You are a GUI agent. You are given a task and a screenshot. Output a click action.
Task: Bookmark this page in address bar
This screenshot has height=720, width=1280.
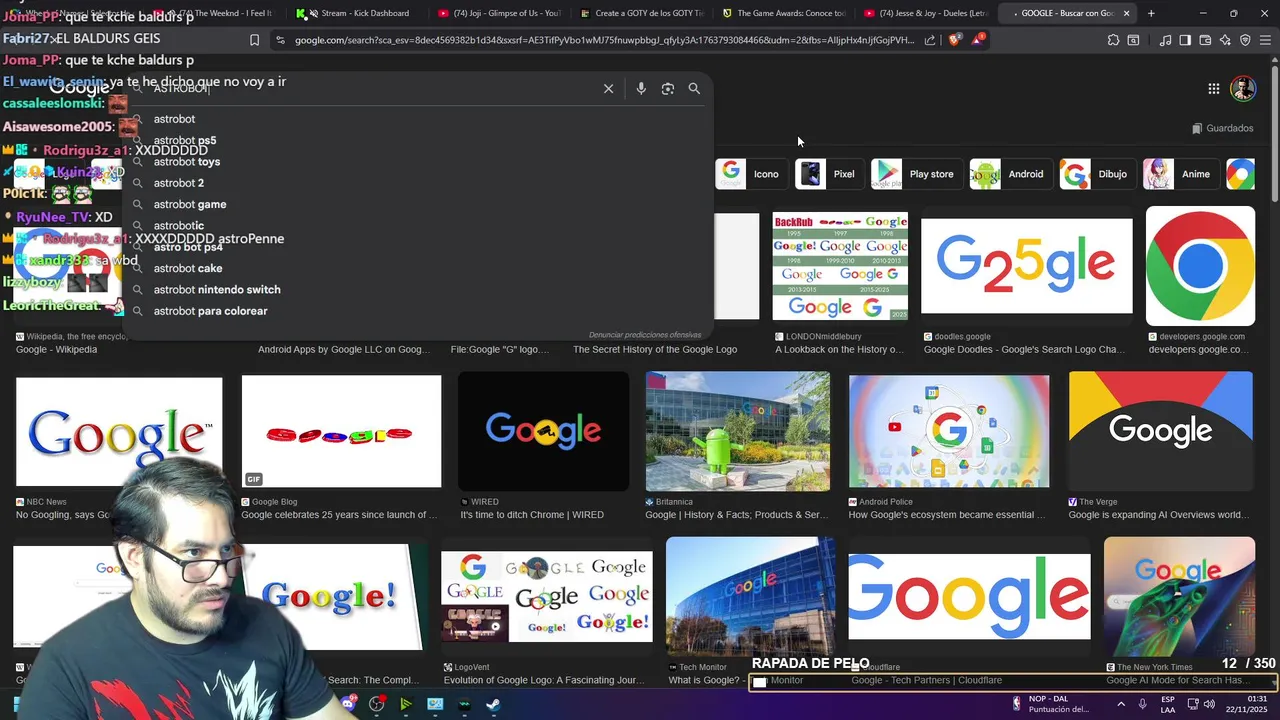(254, 40)
